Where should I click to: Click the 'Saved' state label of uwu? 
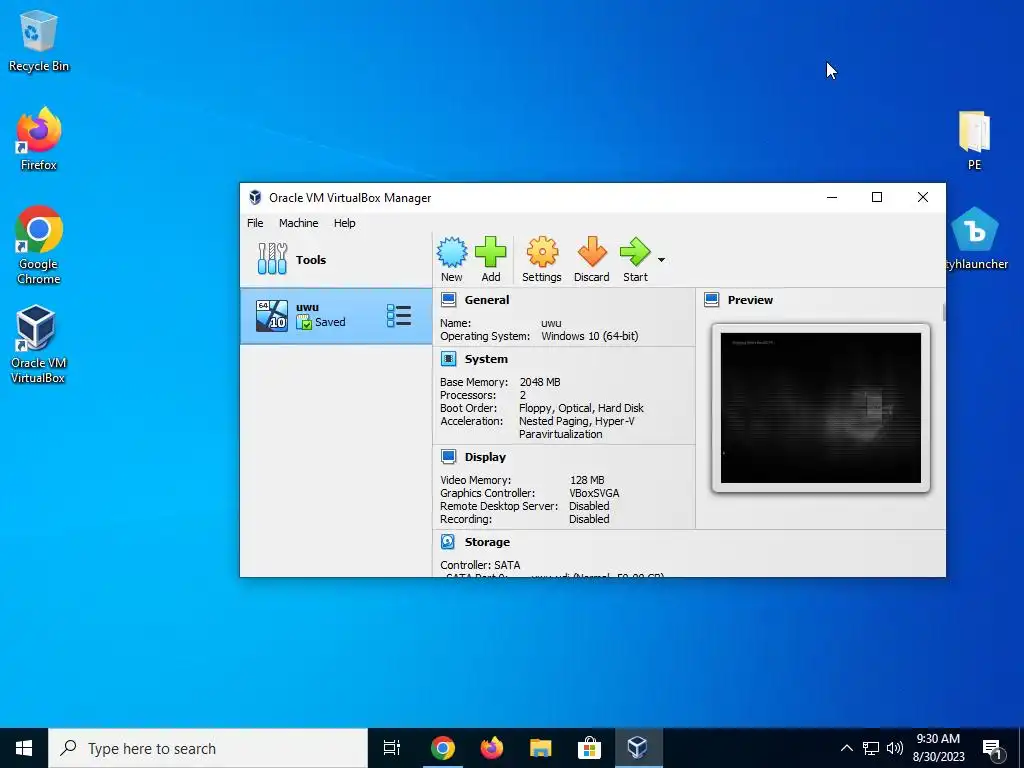click(330, 322)
